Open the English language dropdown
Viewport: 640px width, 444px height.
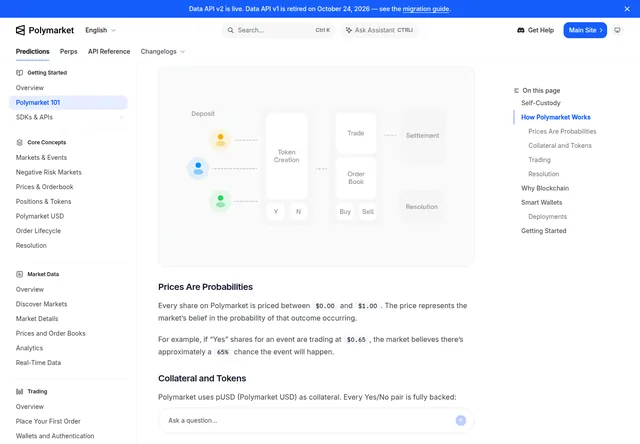click(100, 30)
